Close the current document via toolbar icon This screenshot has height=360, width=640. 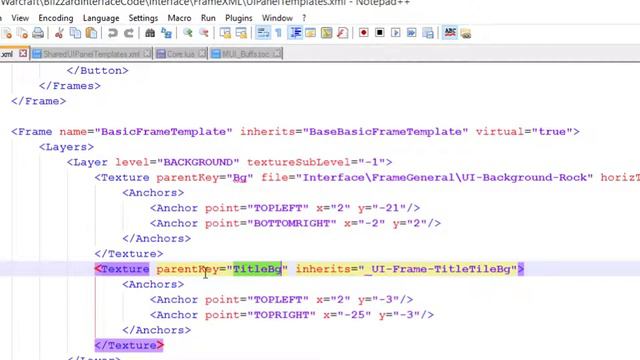click(x=7, y=33)
